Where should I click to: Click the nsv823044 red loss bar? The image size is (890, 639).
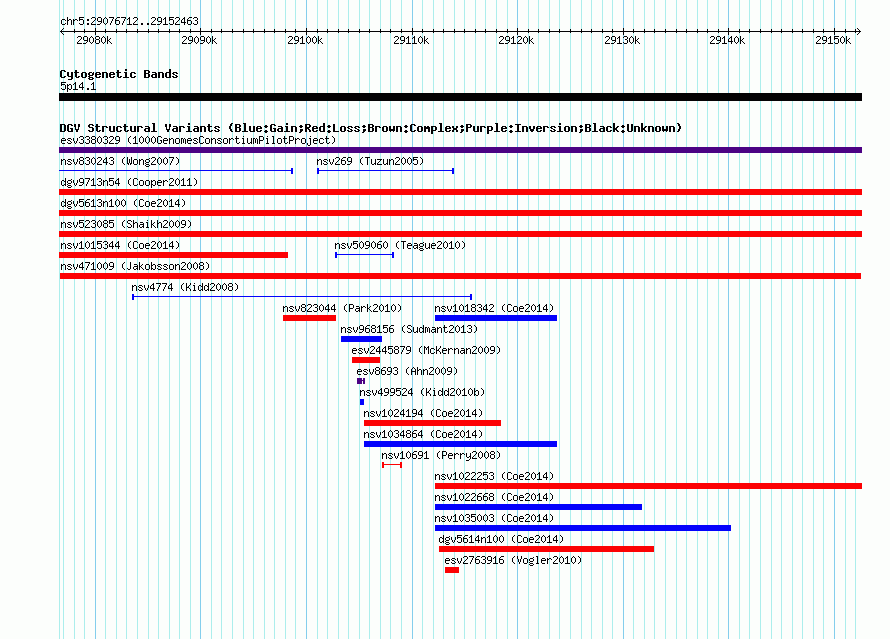coord(309,318)
